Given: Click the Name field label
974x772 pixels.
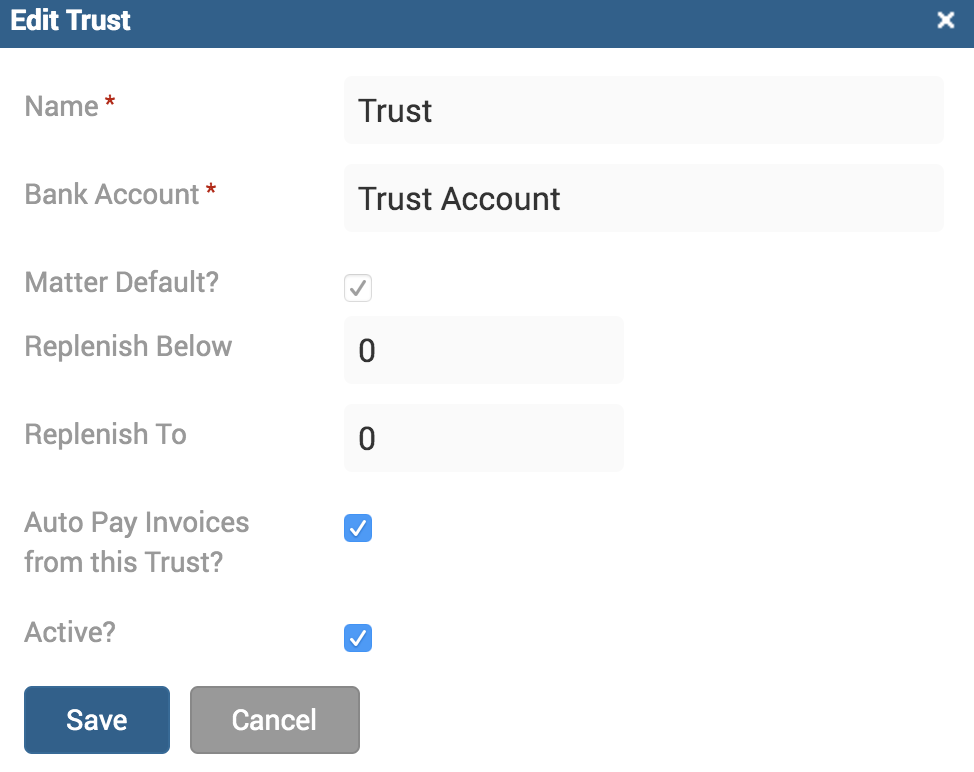Looking at the screenshot, I should tap(61, 106).
